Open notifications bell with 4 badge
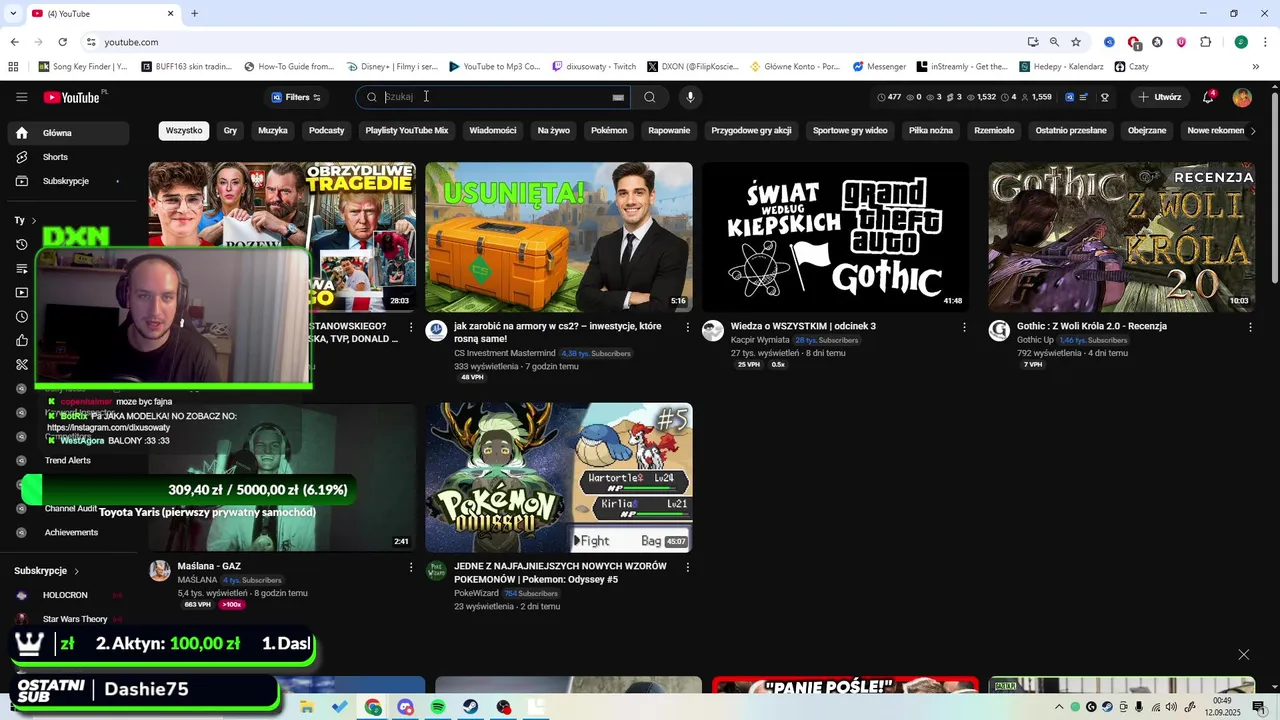1280x720 pixels. pos(1208,97)
